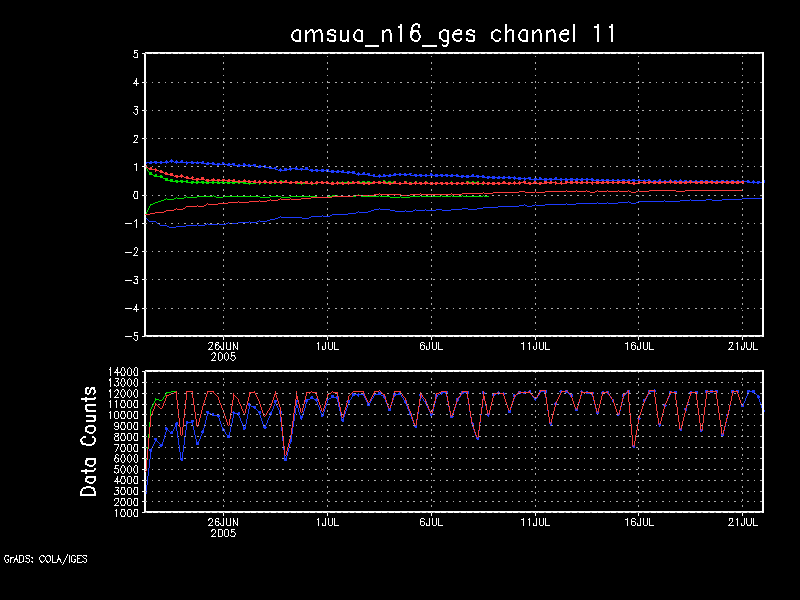Image resolution: width=800 pixels, height=600 pixels.
Task: Click the −3 value on the upper y-axis
Action: pyautogui.click(x=131, y=281)
